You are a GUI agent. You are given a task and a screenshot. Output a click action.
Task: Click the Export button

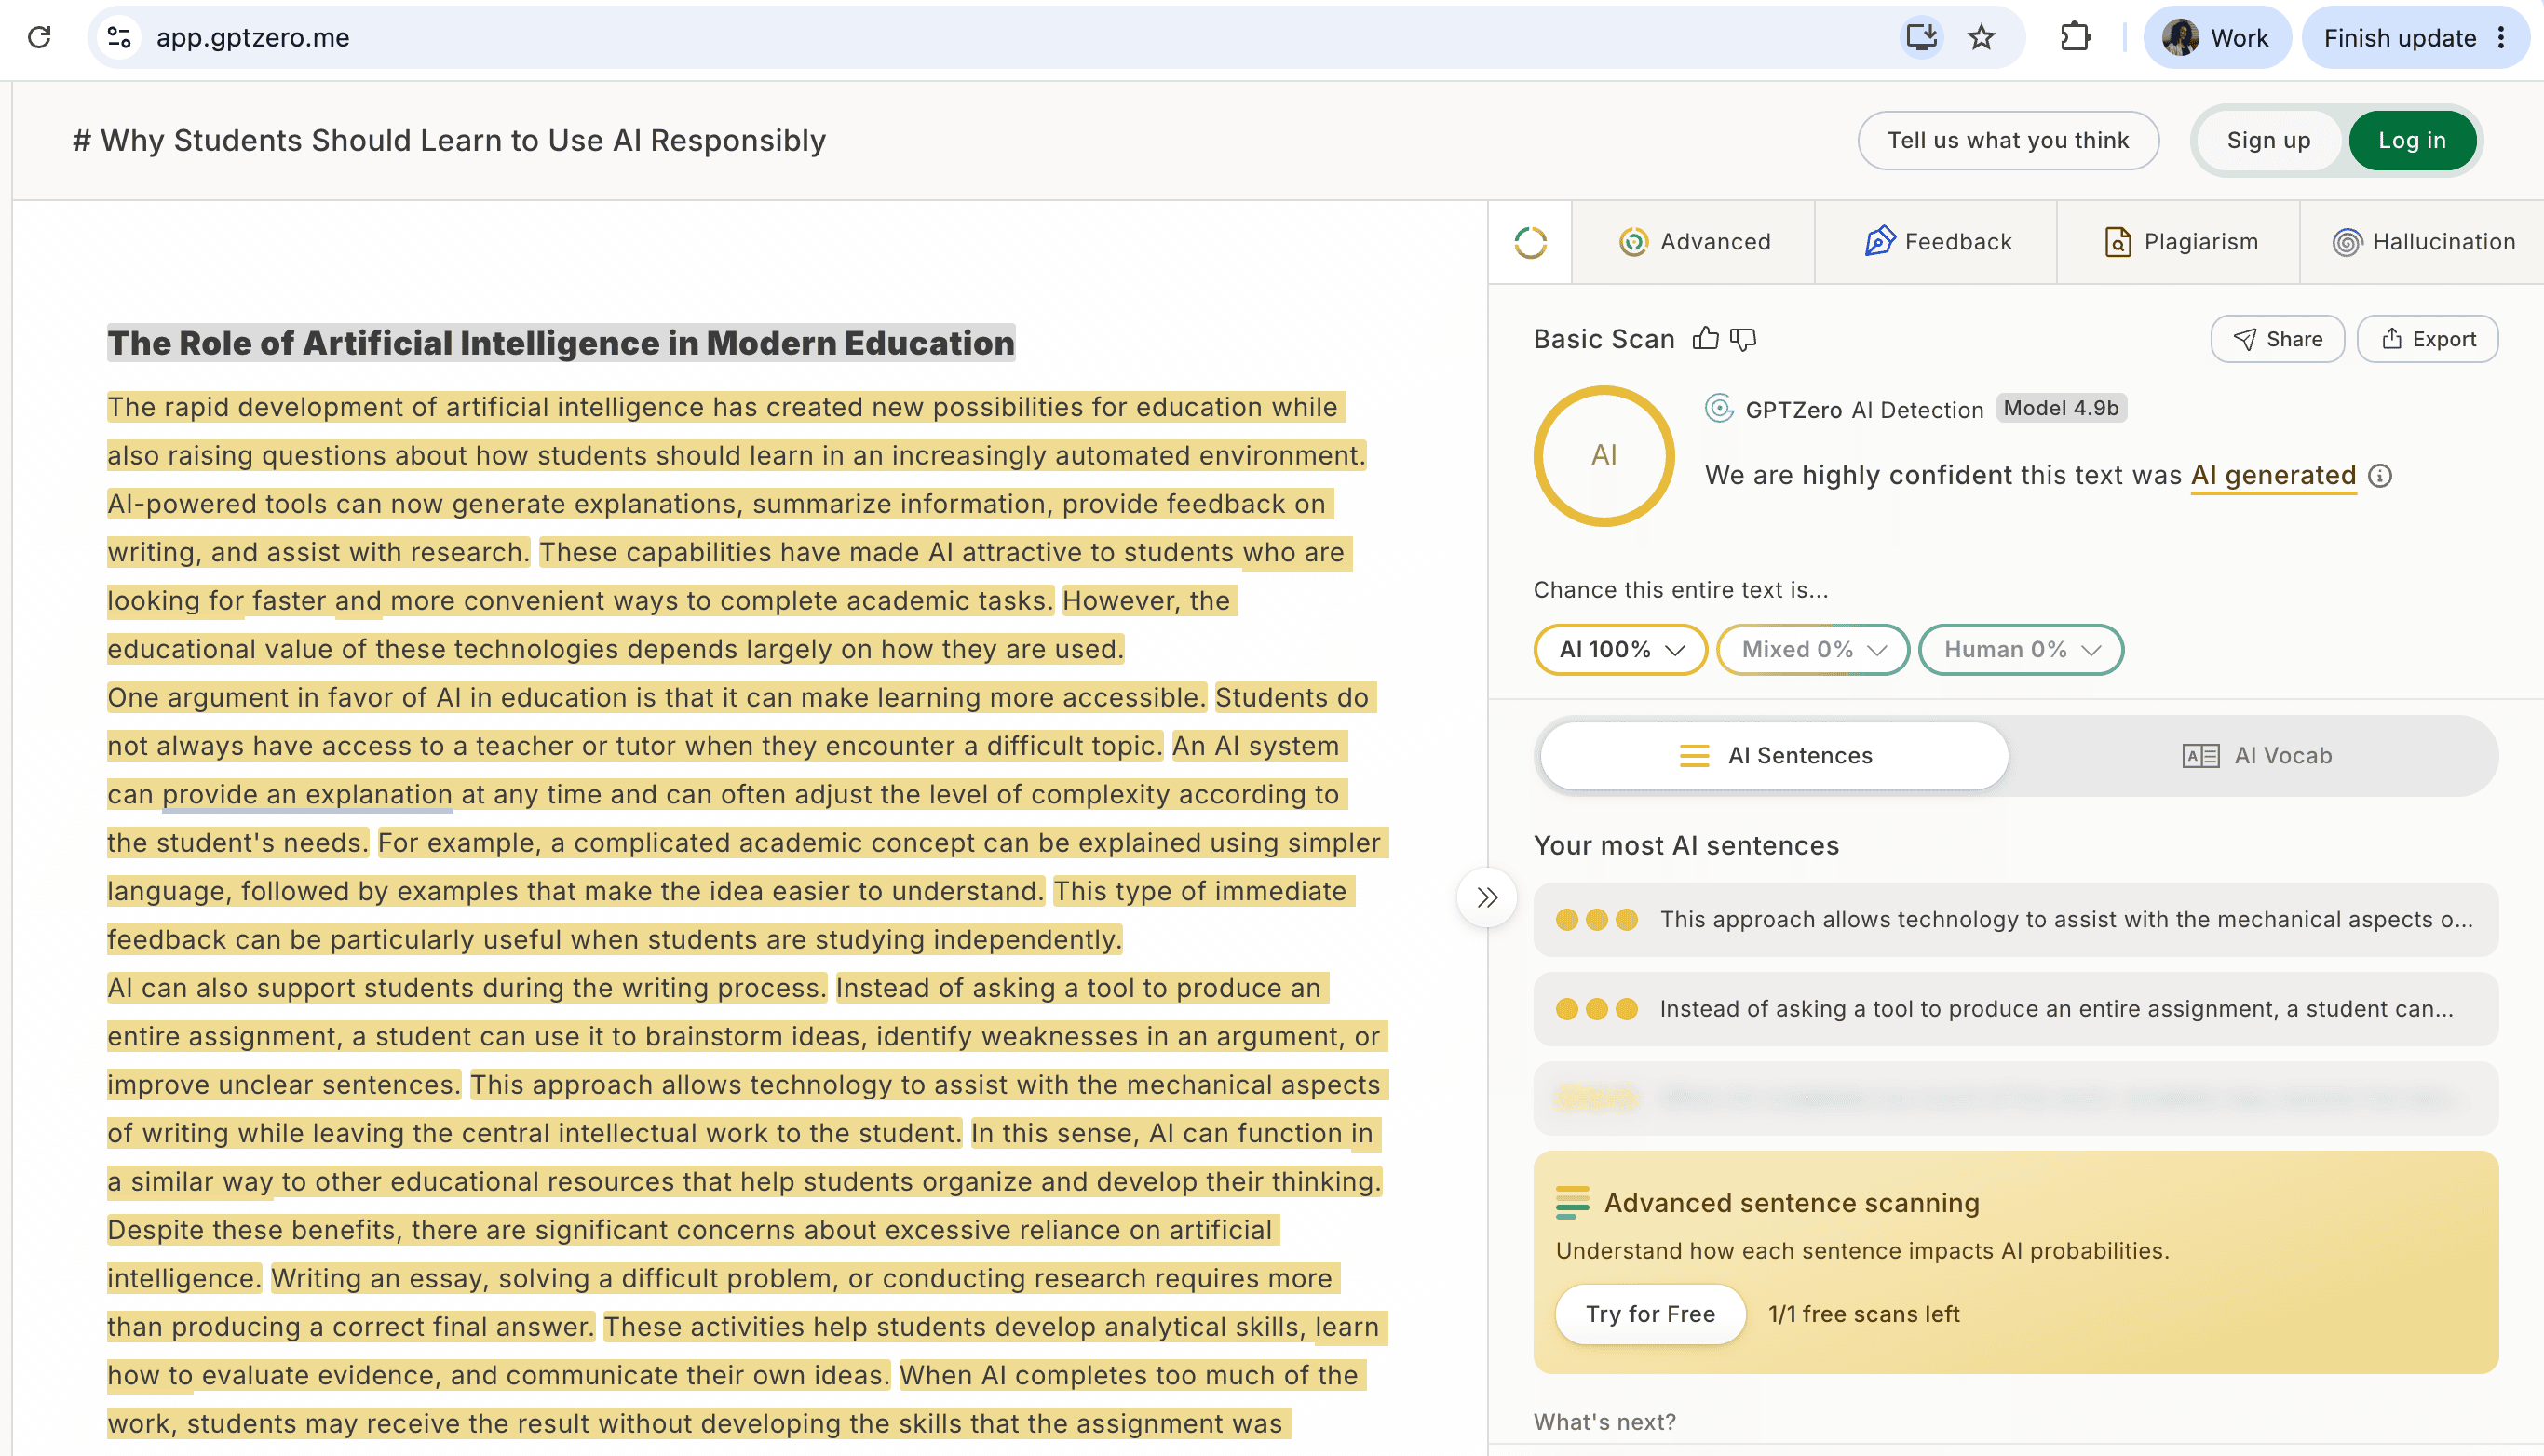[x=2427, y=339]
